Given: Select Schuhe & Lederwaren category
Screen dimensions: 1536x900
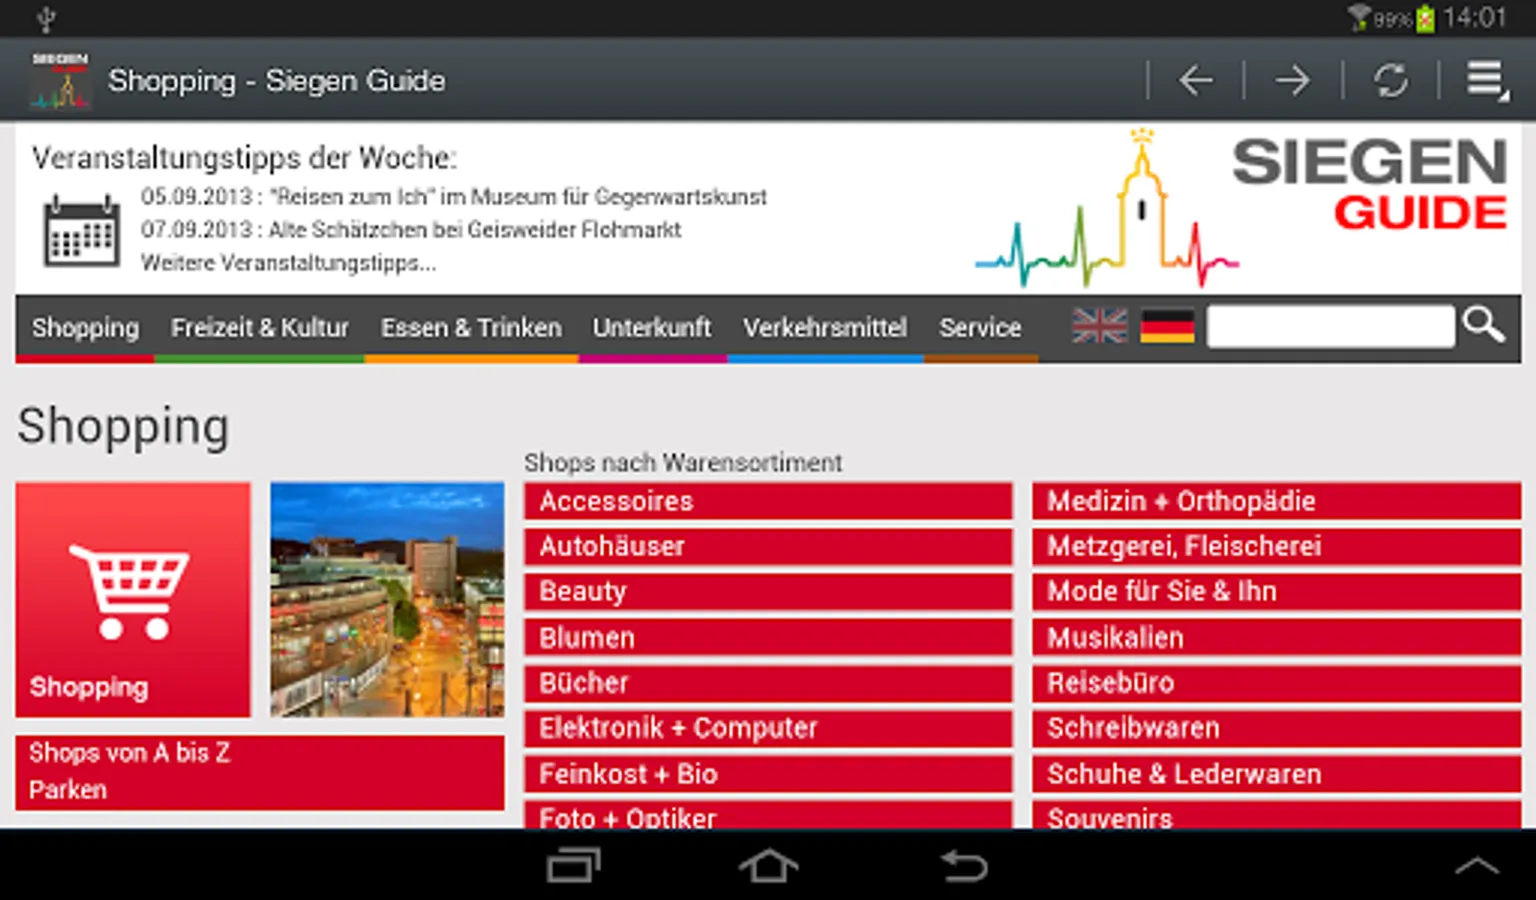Looking at the screenshot, I should pos(1276,774).
